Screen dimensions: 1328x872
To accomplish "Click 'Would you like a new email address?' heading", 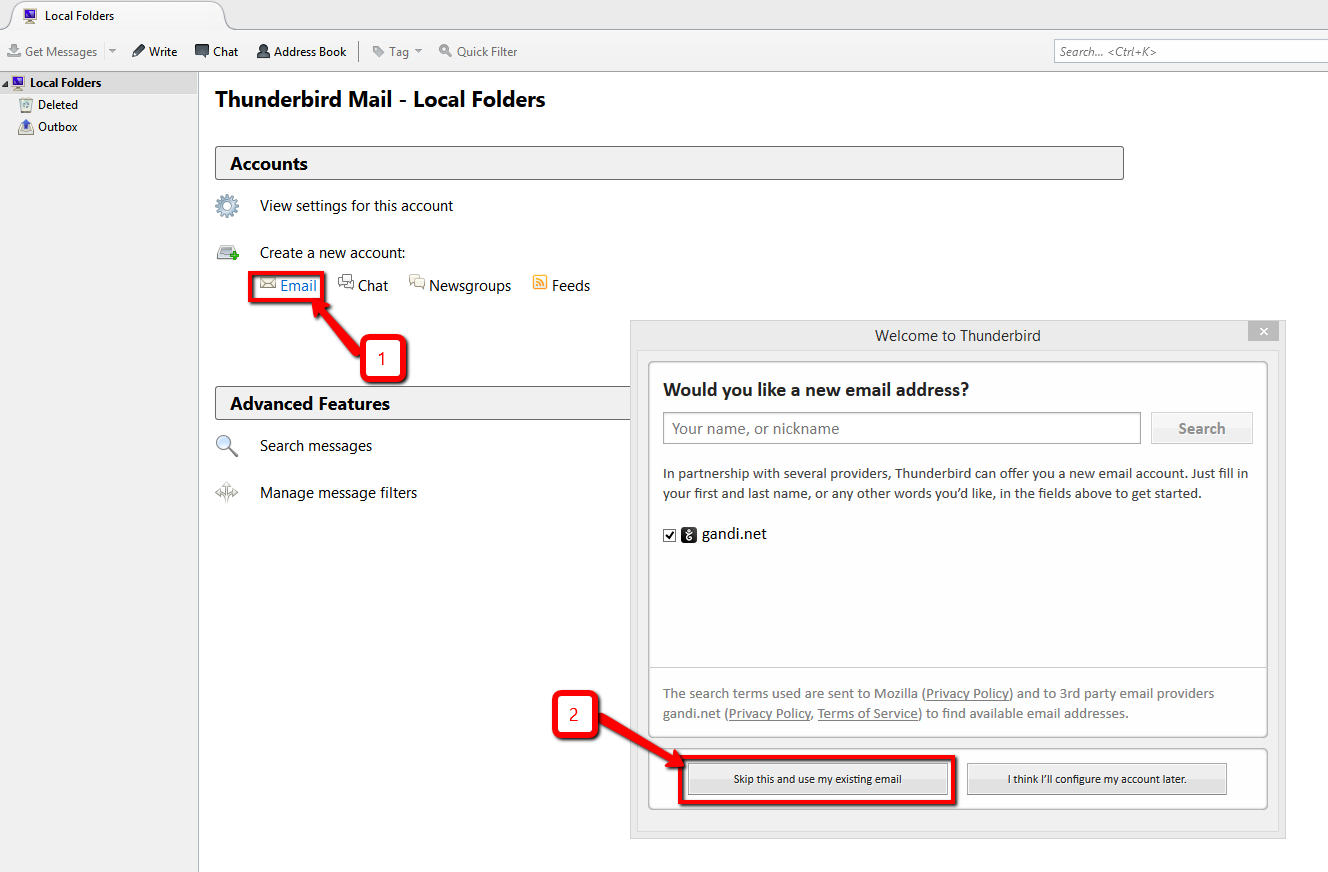I will point(816,389).
